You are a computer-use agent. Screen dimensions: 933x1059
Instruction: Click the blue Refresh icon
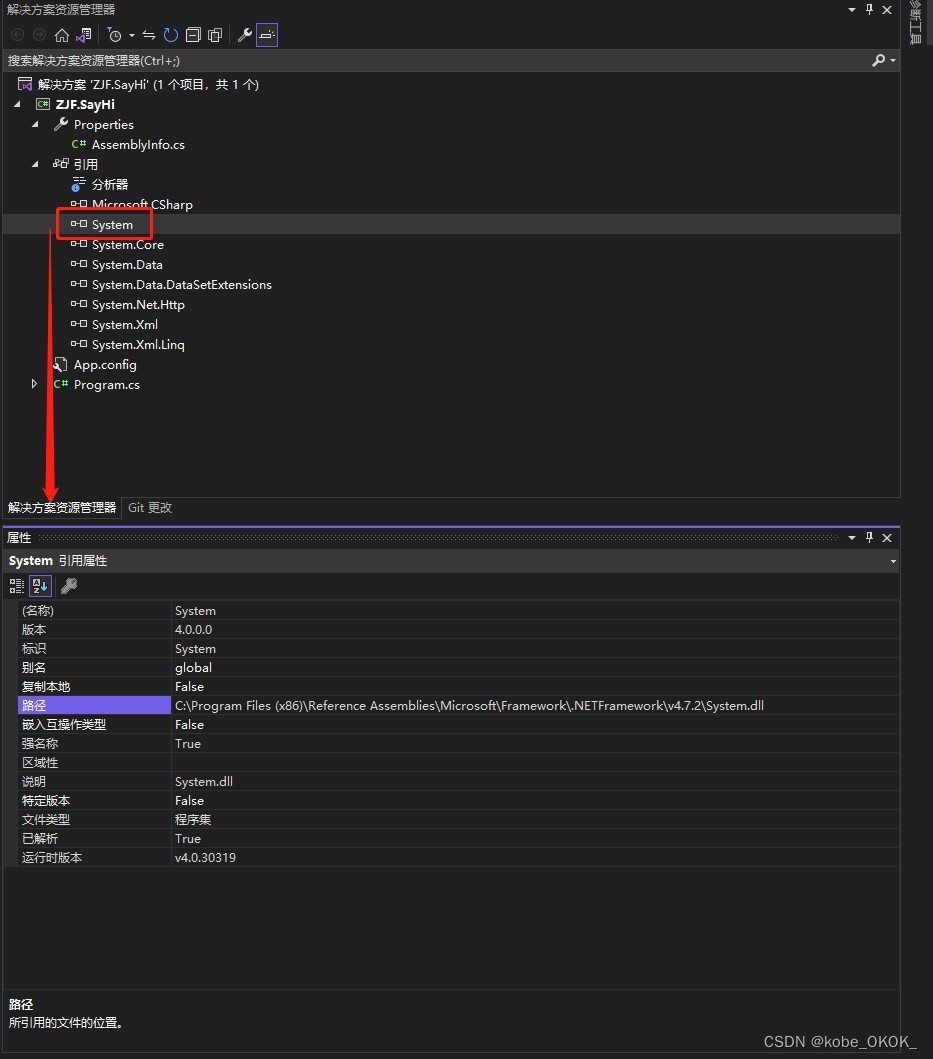(x=171, y=35)
